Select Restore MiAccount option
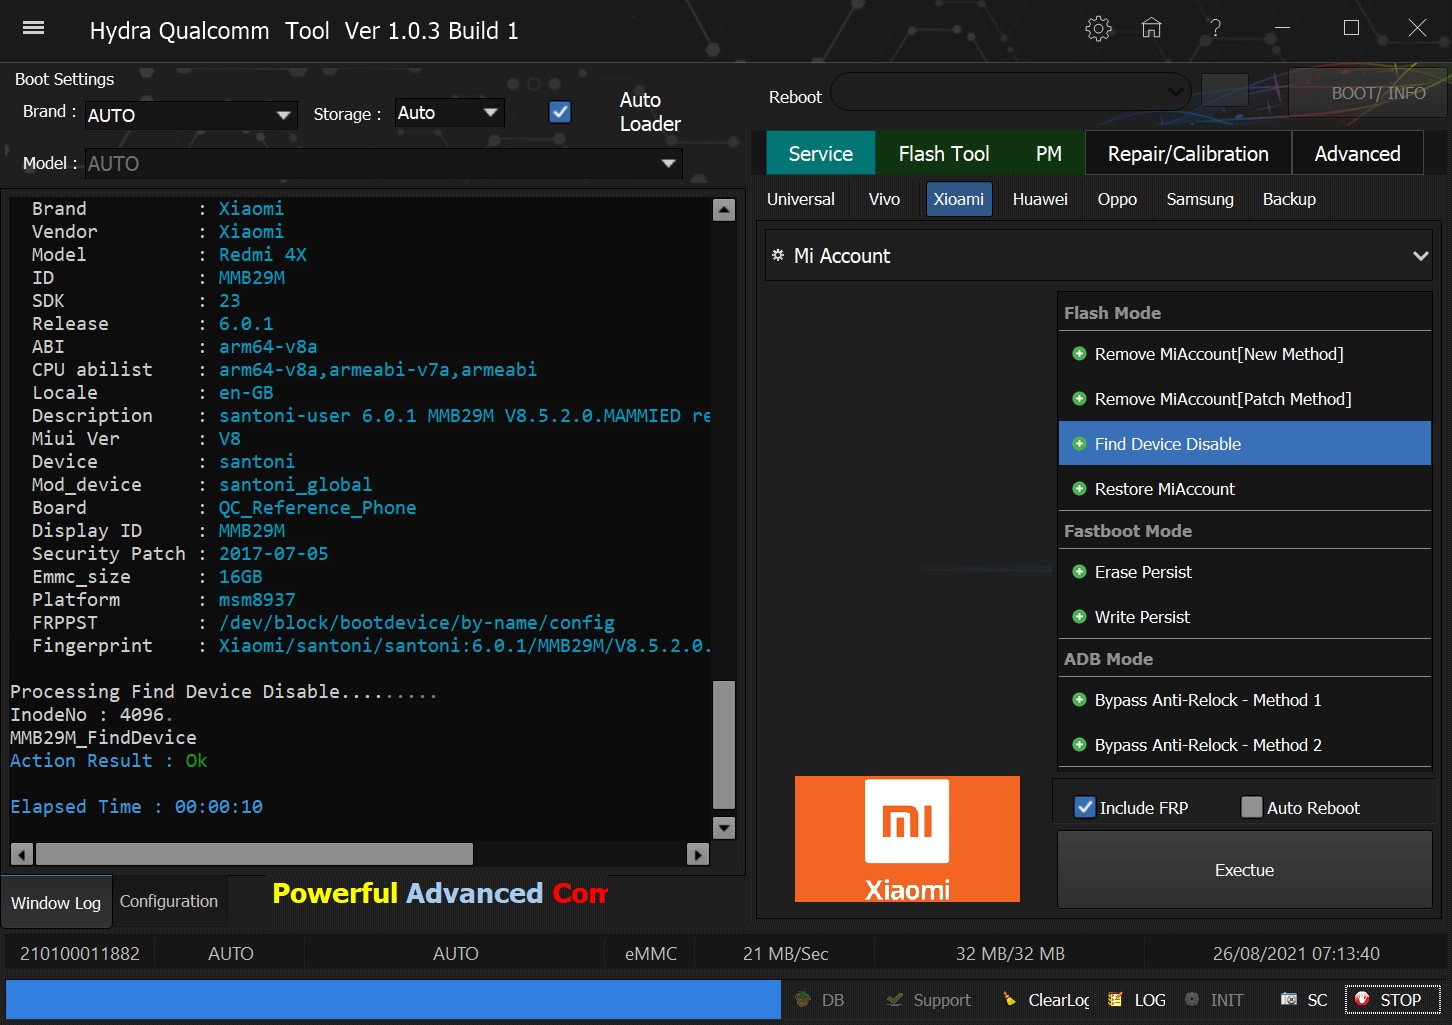The width and height of the screenshot is (1452, 1025). [1244, 489]
